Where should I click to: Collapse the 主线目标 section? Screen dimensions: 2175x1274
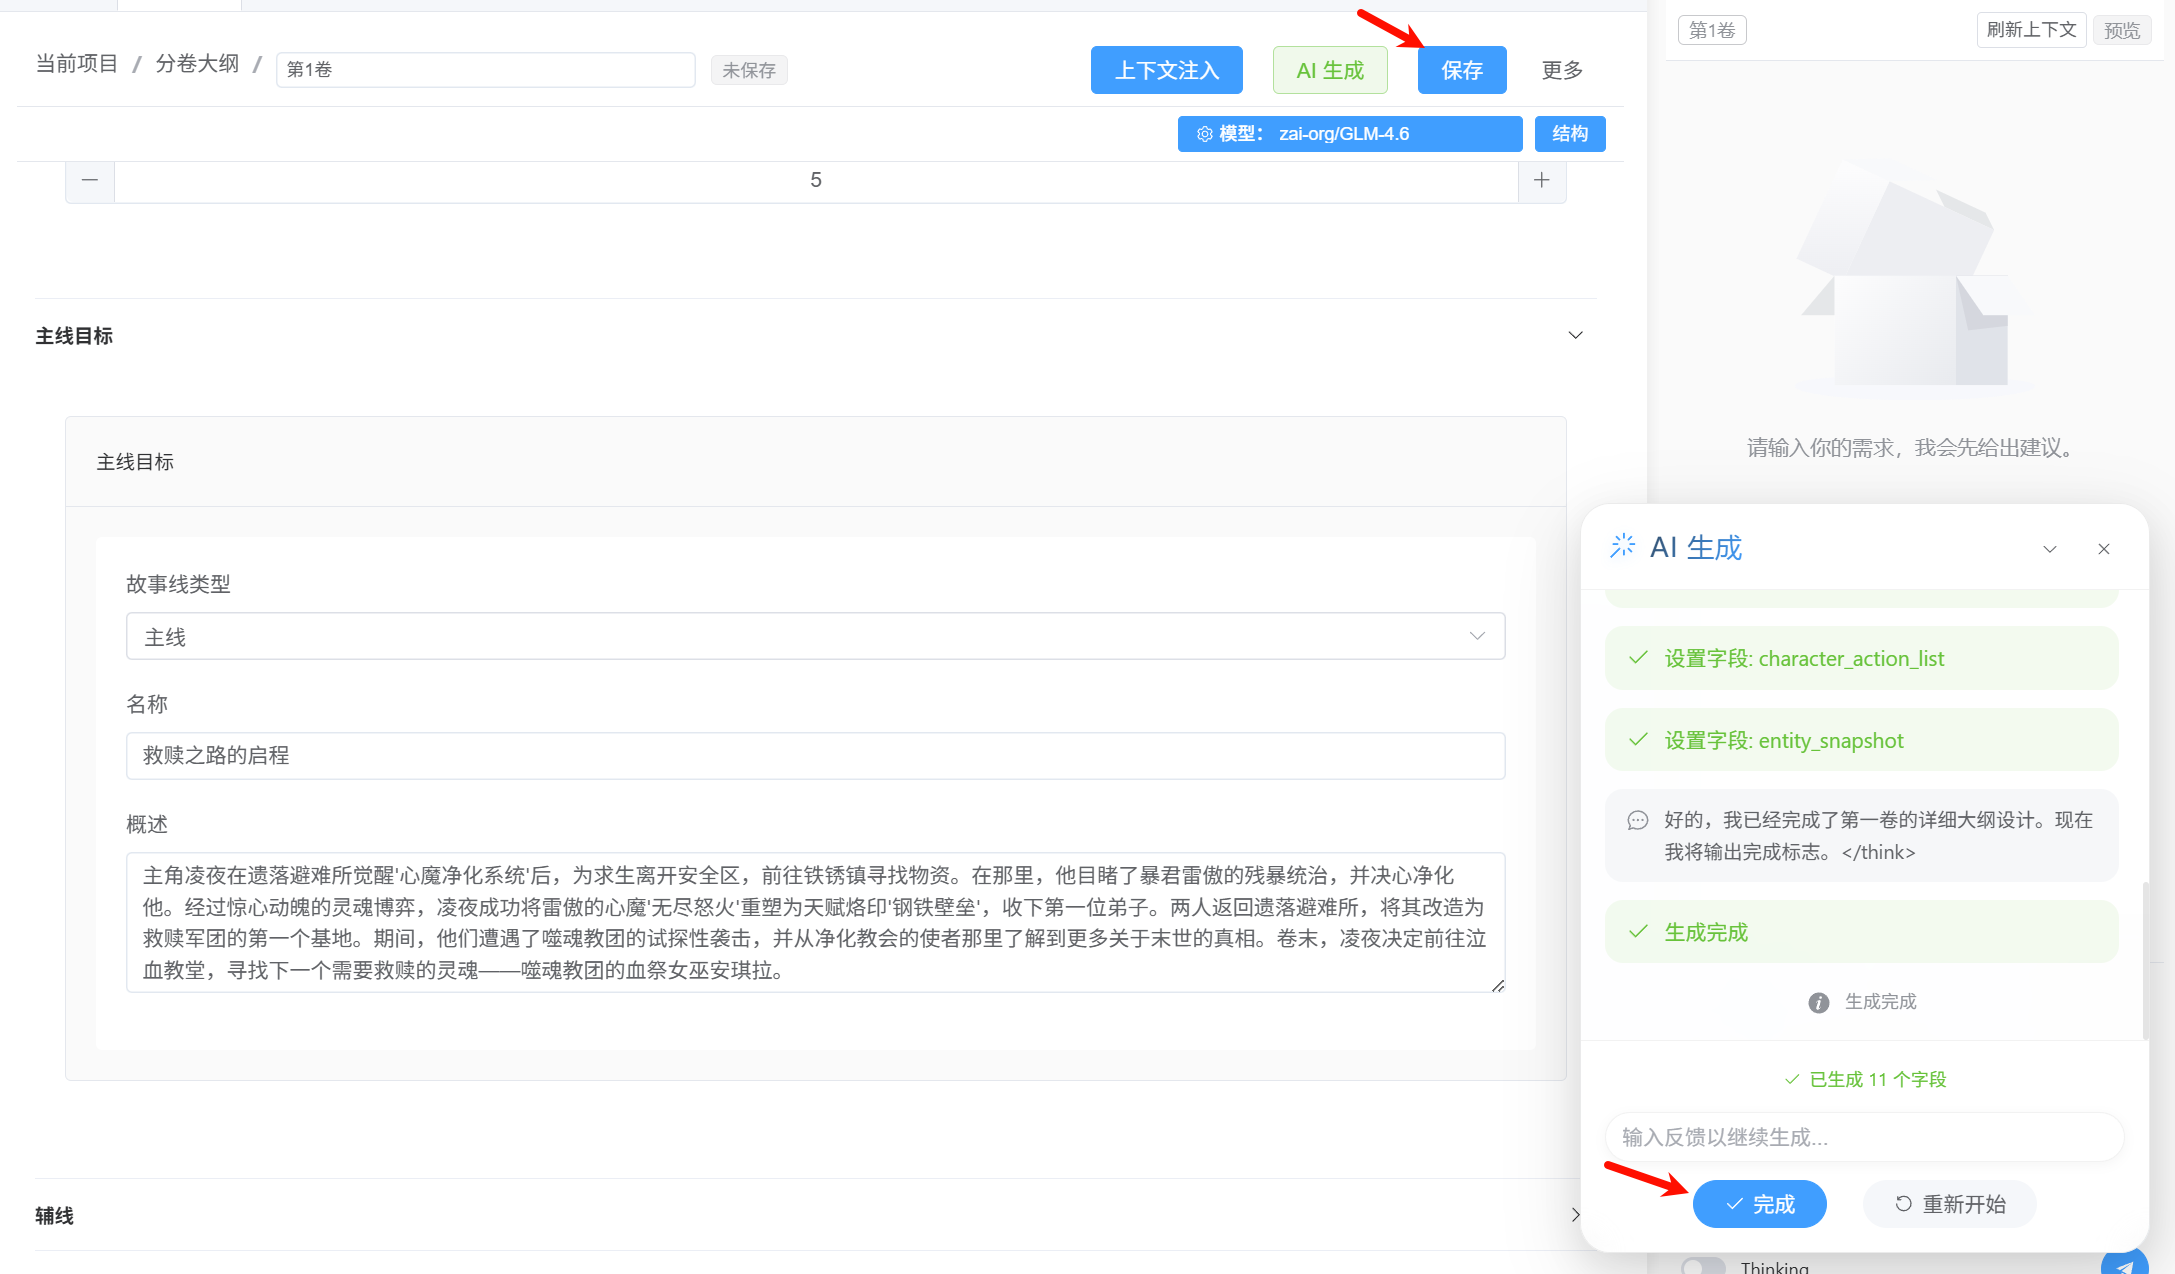coord(1575,335)
